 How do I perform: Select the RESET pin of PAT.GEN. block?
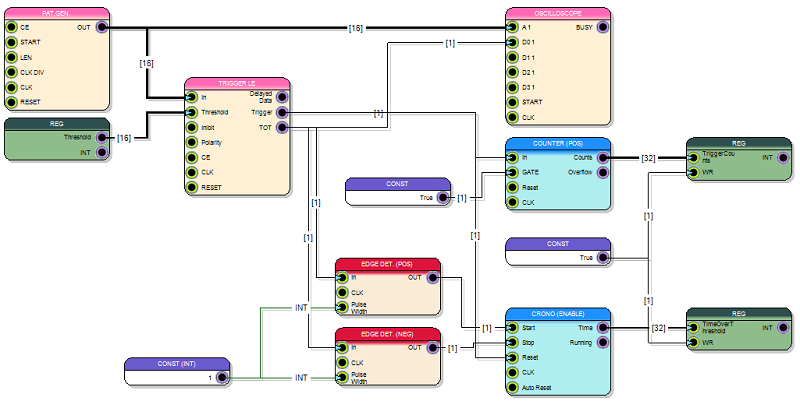click(x=11, y=102)
